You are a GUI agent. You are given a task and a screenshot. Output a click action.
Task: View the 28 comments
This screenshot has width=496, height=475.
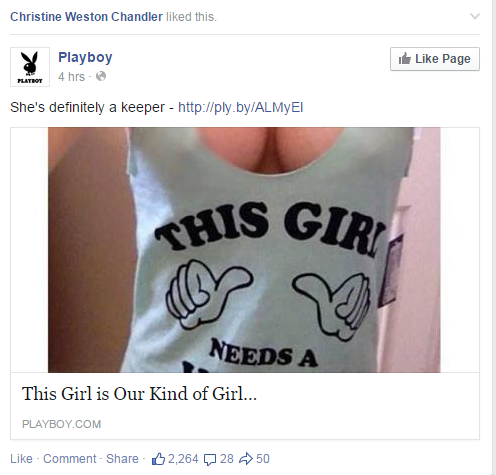point(227,459)
